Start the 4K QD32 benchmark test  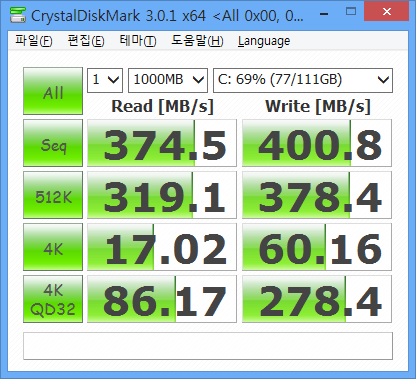(x=53, y=299)
